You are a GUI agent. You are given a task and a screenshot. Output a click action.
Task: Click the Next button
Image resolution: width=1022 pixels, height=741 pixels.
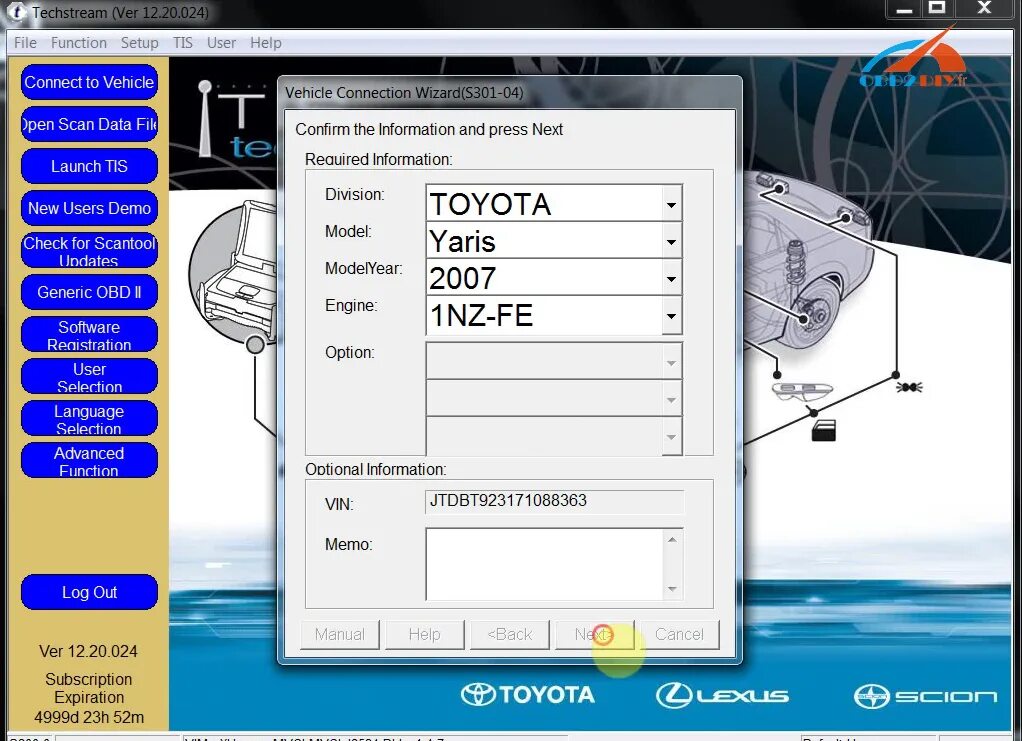pyautogui.click(x=594, y=634)
